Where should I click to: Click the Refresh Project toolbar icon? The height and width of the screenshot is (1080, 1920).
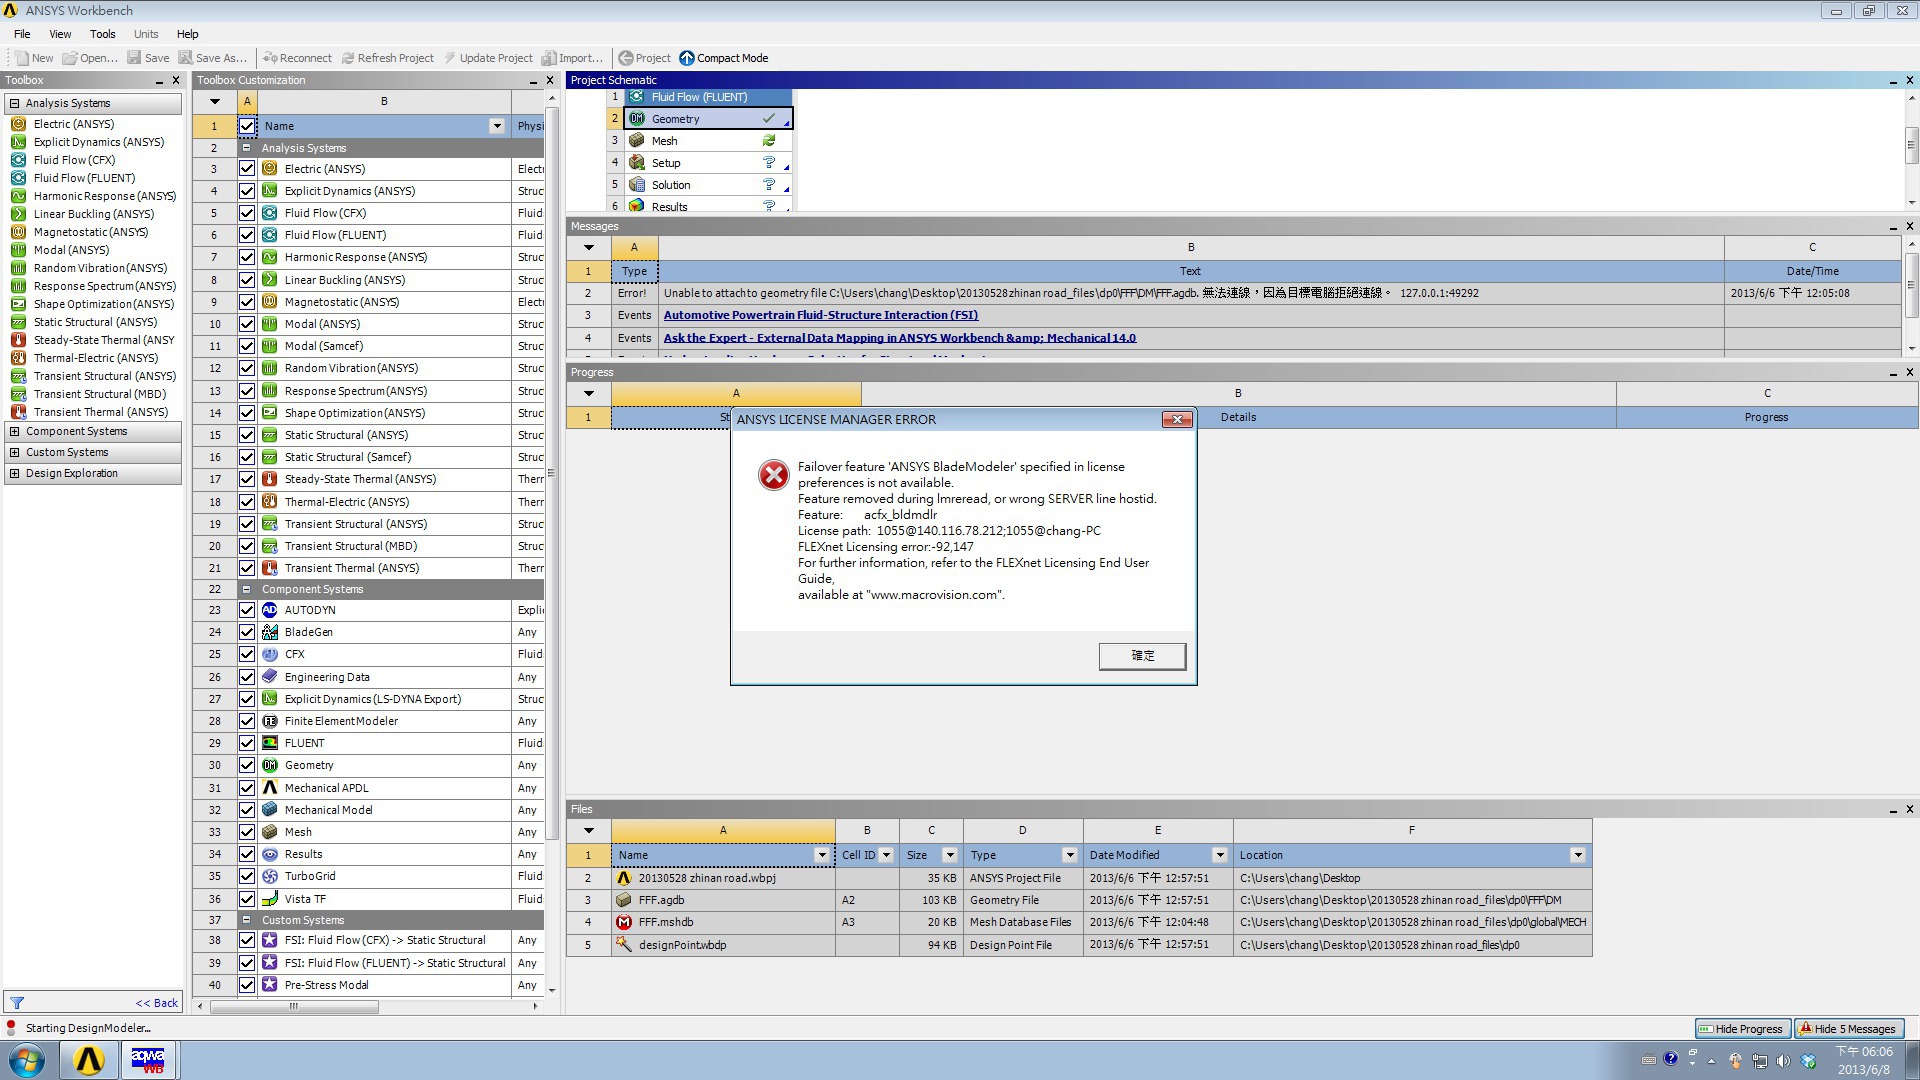(348, 58)
